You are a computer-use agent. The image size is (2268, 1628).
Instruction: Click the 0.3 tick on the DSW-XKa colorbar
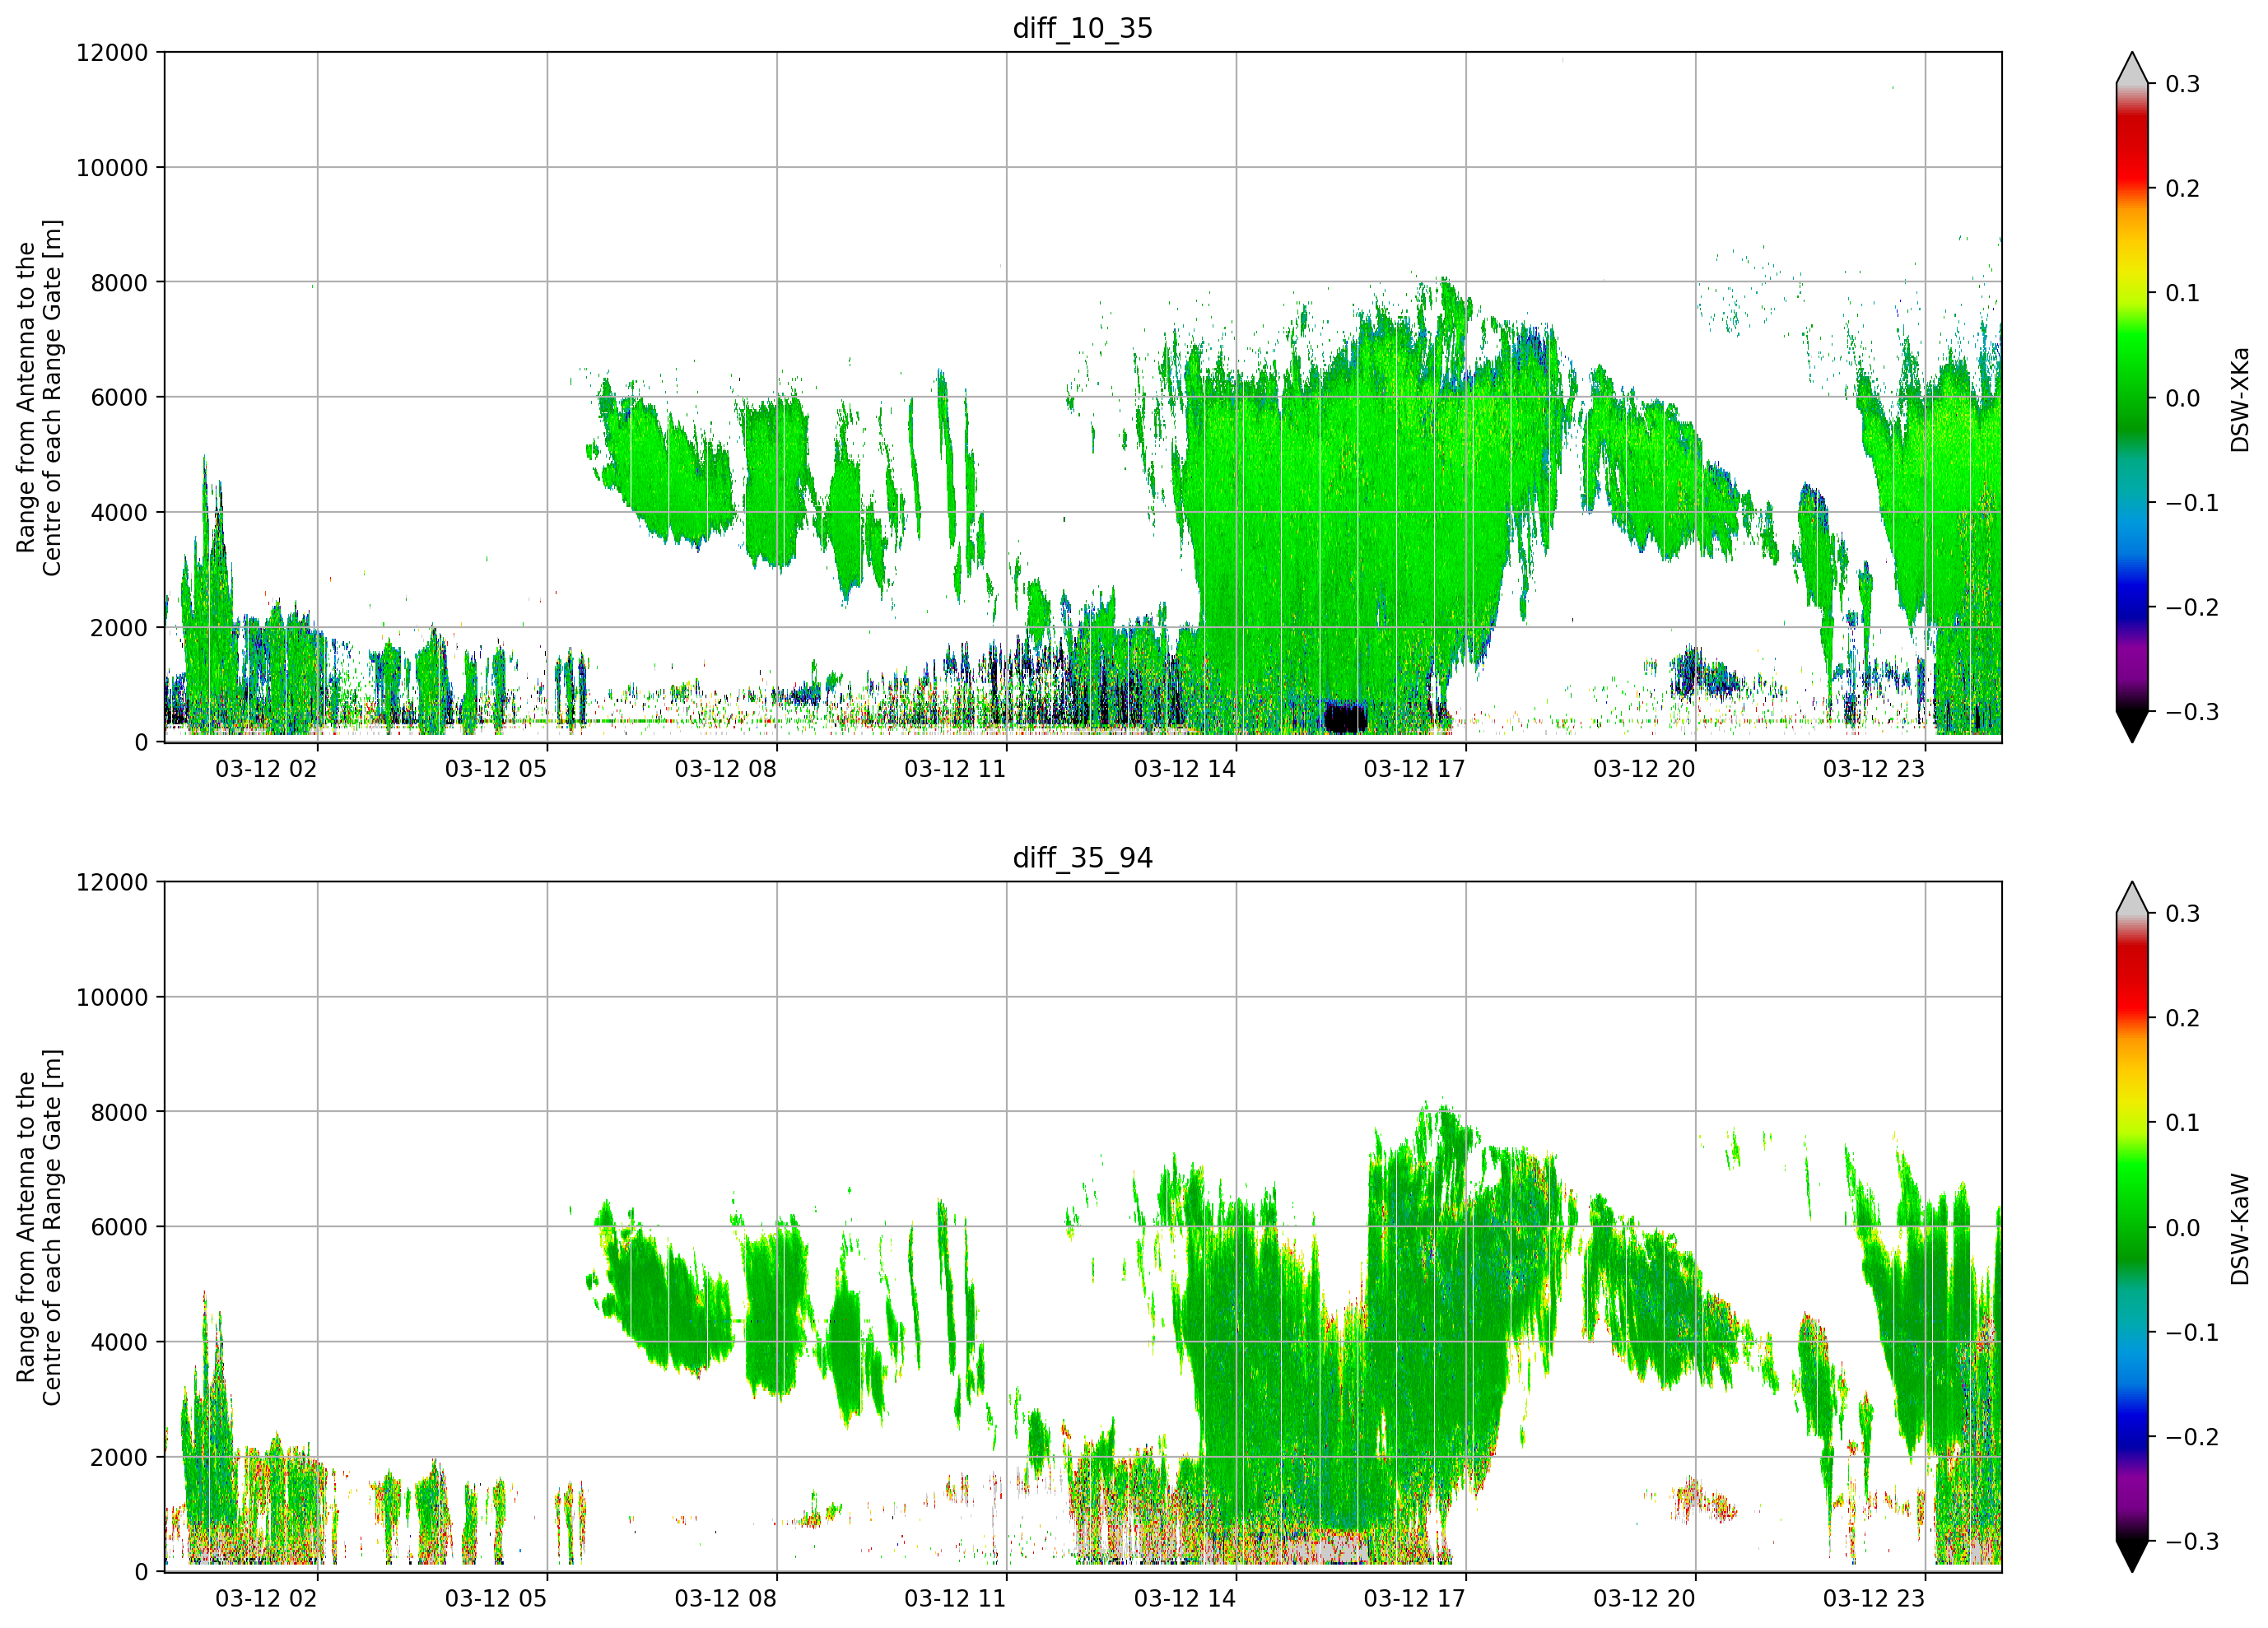point(2183,85)
